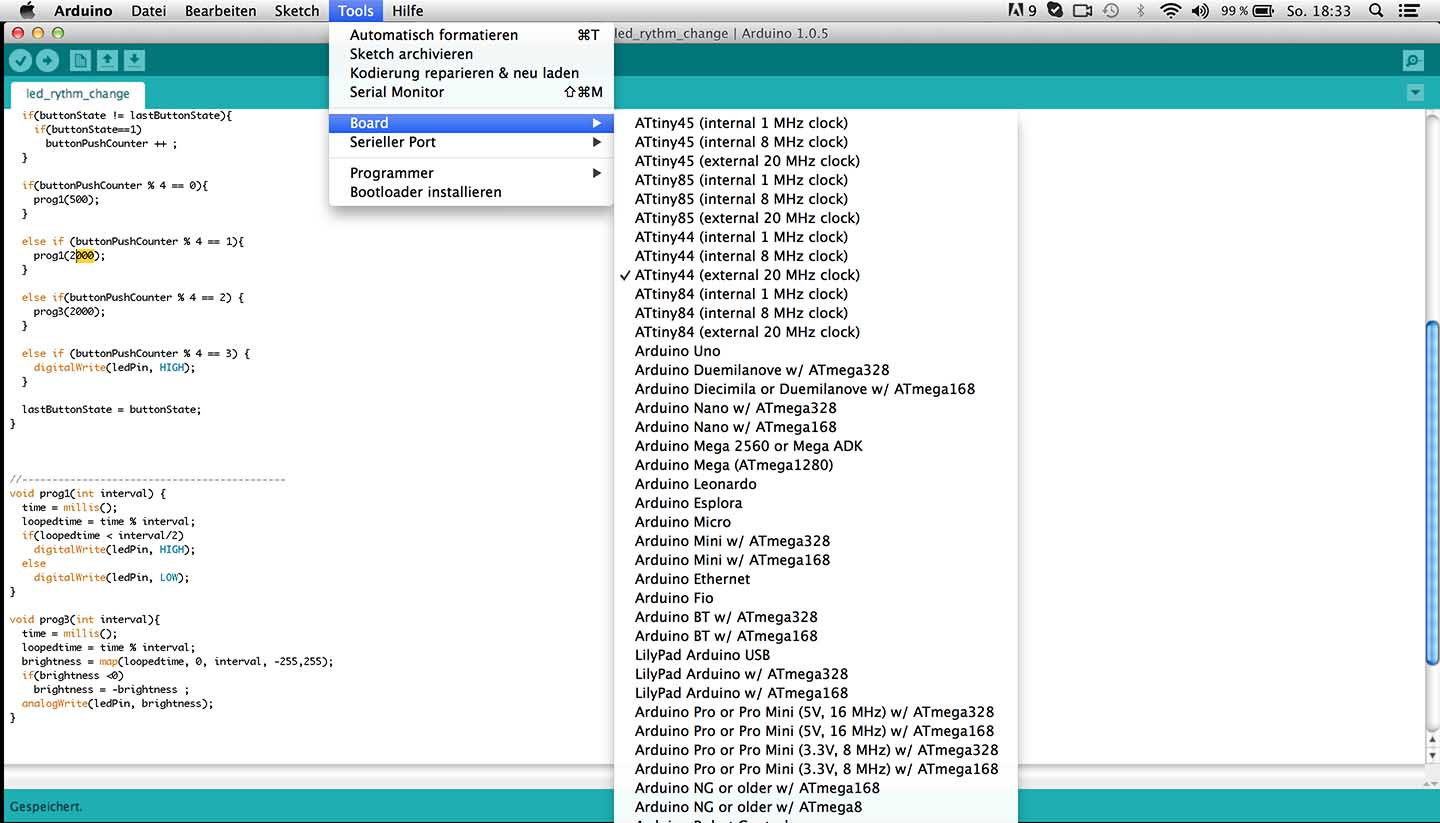Click the New sketch icon
Image resolution: width=1440 pixels, height=823 pixels.
(80, 60)
